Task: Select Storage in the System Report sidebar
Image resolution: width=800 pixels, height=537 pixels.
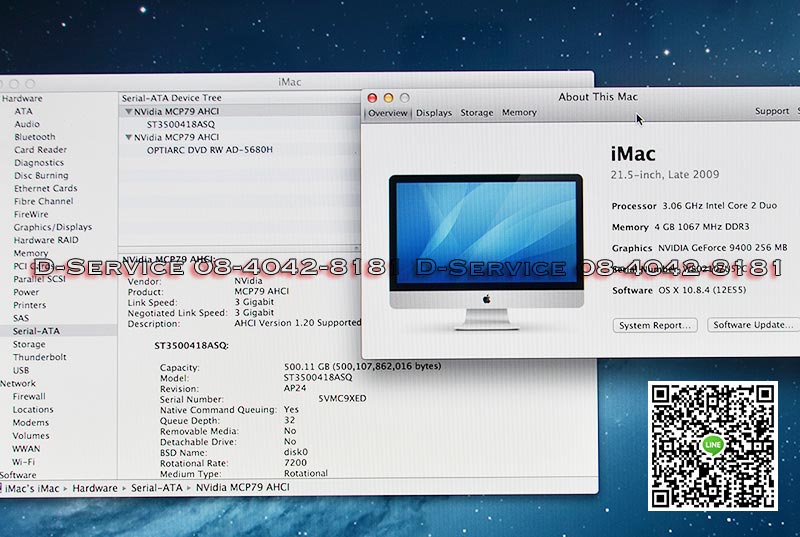Action: (x=29, y=344)
